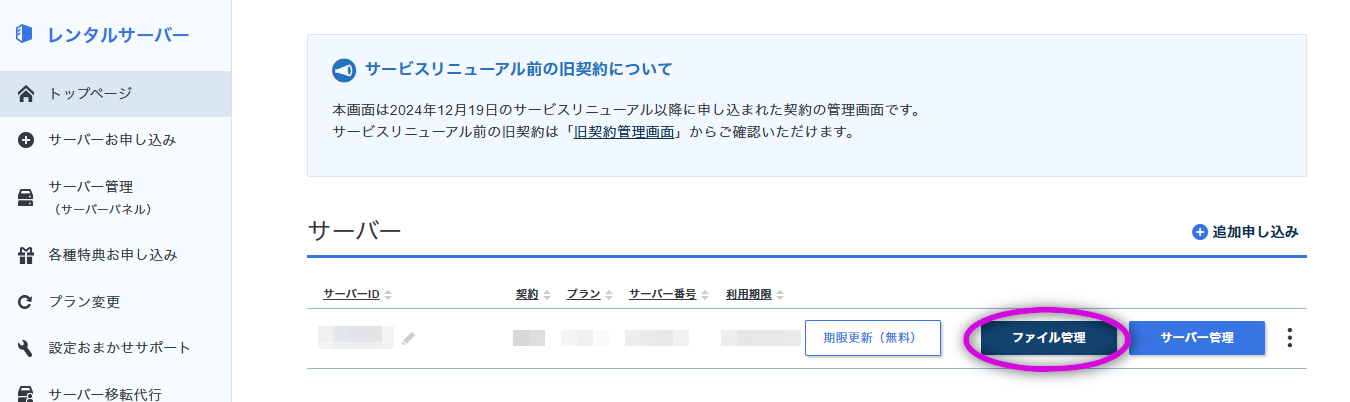Click the plus icon for サーバーお申し込み
The width and height of the screenshot is (1350, 402).
[x=27, y=140]
